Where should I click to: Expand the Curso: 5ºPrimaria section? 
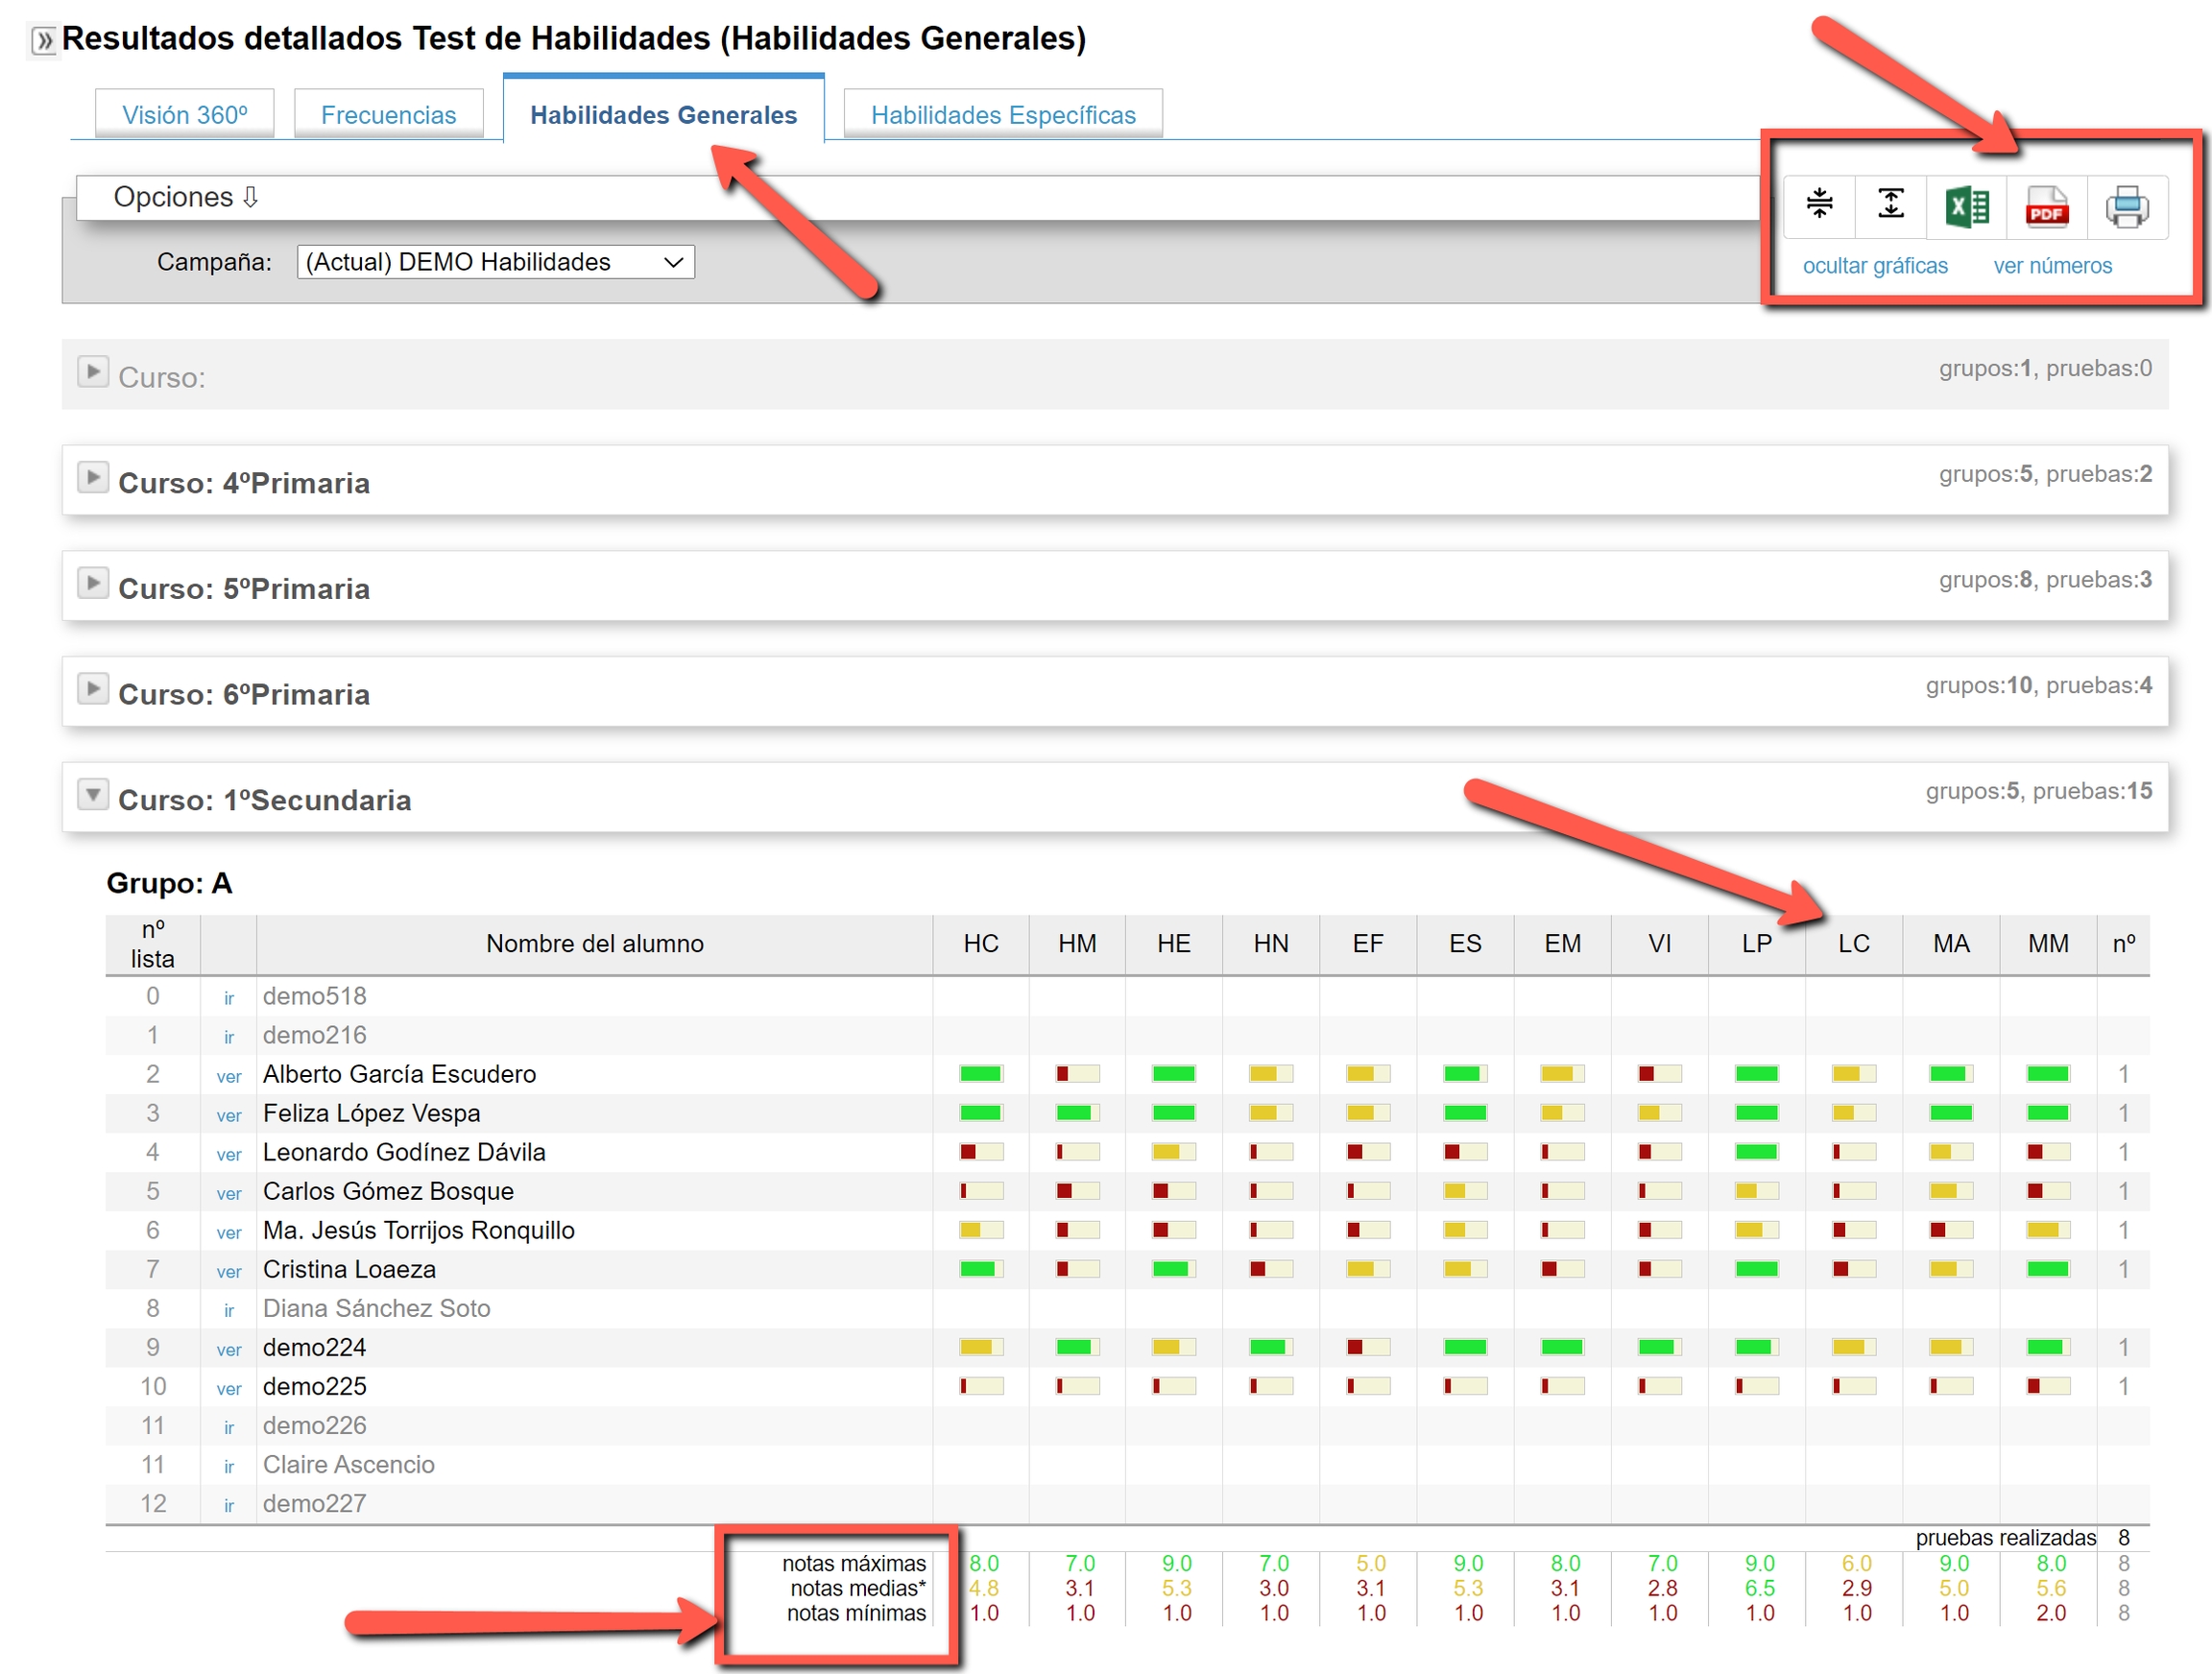[93, 583]
